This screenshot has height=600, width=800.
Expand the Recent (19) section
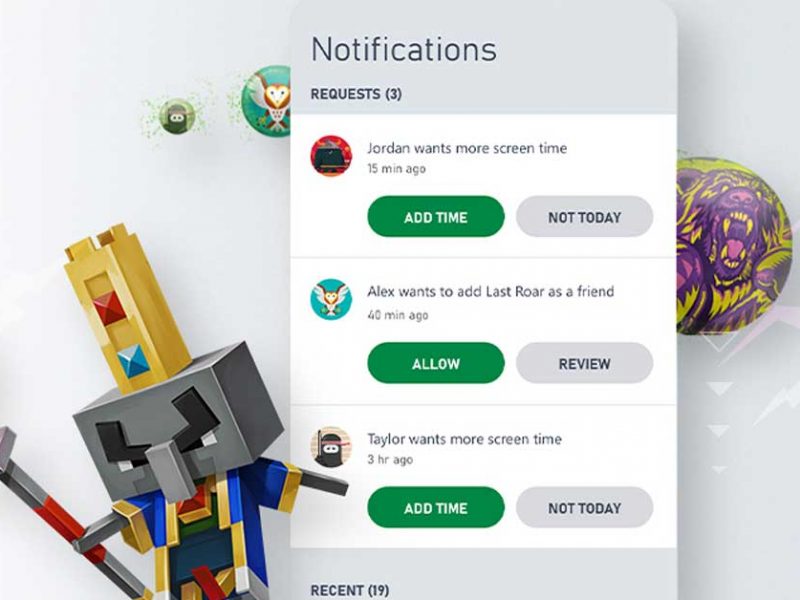[349, 590]
